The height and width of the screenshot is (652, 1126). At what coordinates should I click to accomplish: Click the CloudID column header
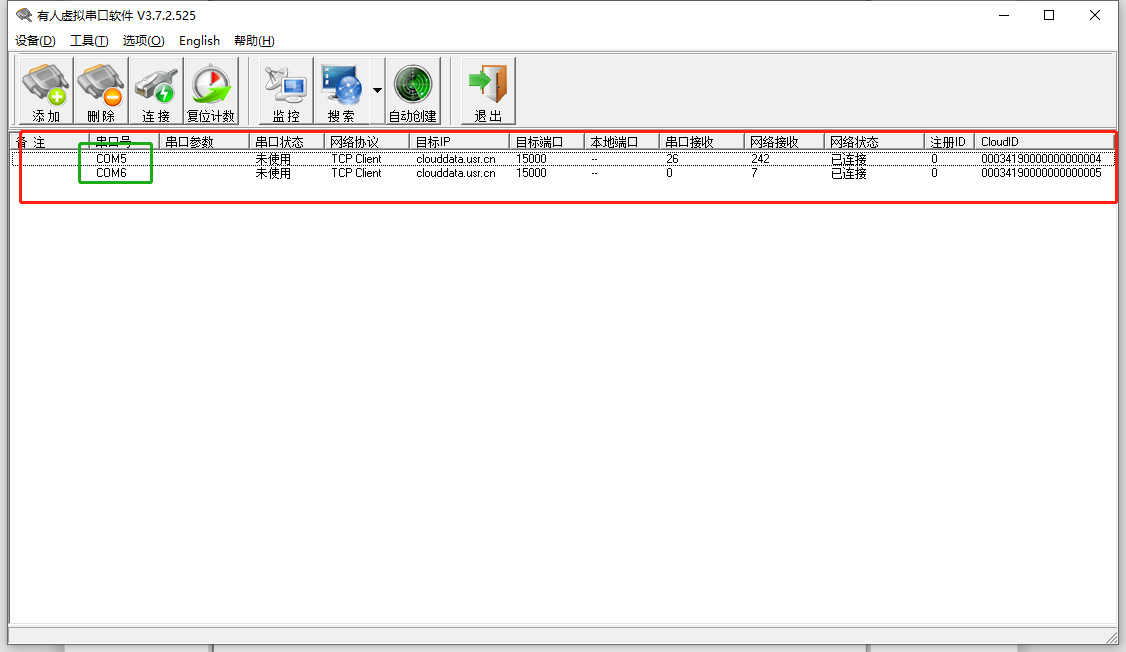point(1043,142)
